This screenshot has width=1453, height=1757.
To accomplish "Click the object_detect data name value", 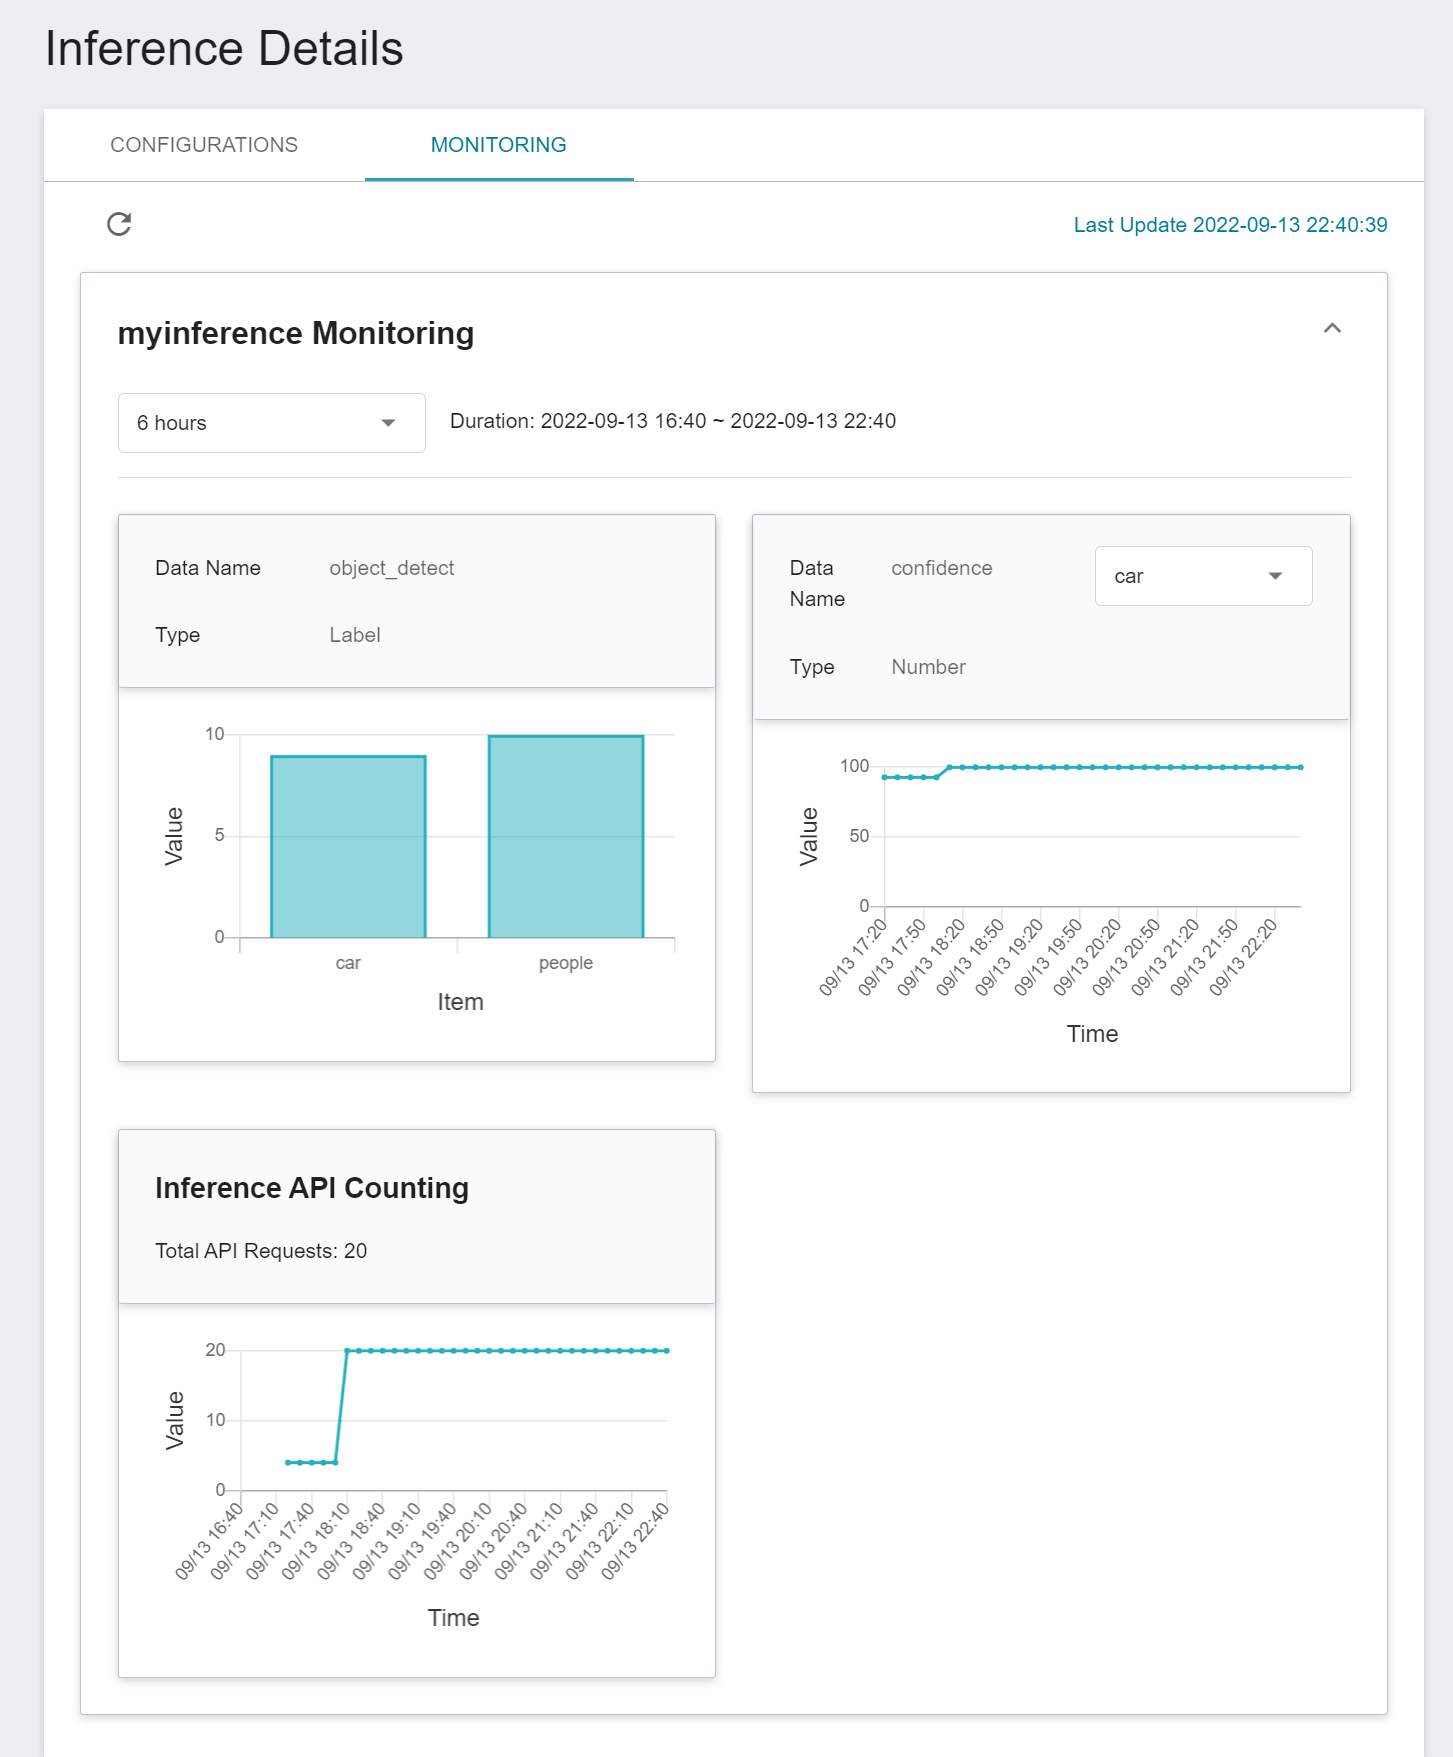I will click(392, 568).
